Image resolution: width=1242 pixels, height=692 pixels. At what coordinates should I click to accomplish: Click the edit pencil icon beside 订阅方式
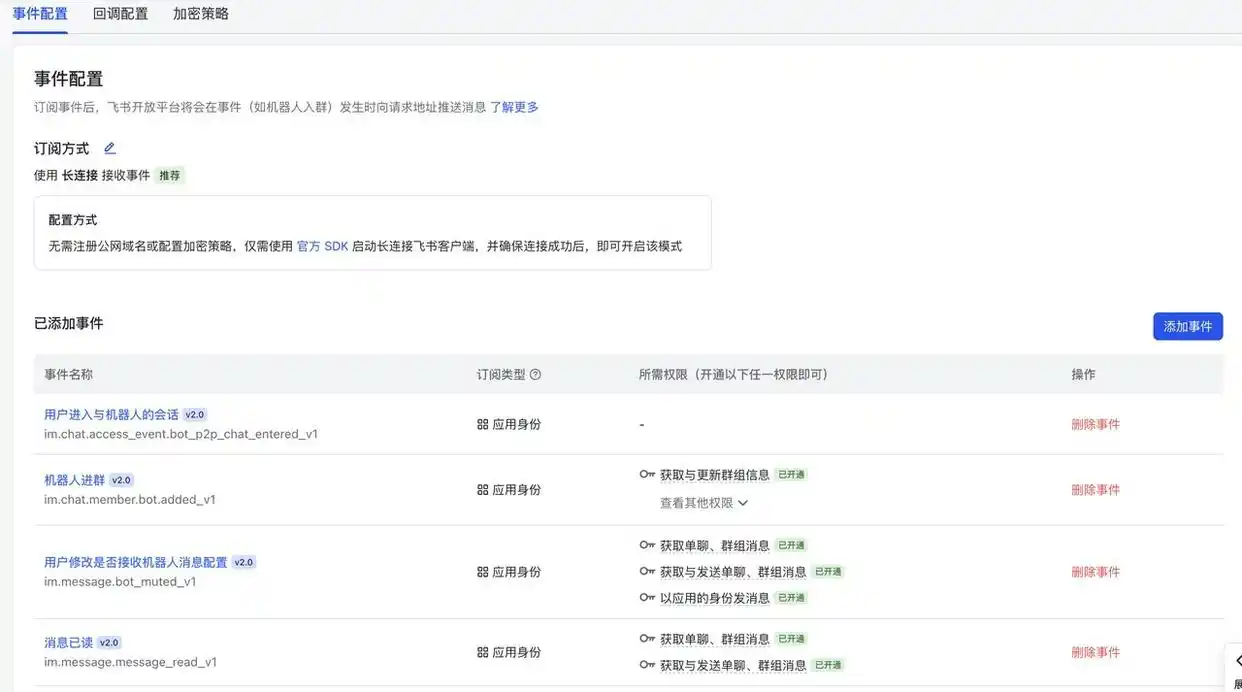tap(110, 147)
